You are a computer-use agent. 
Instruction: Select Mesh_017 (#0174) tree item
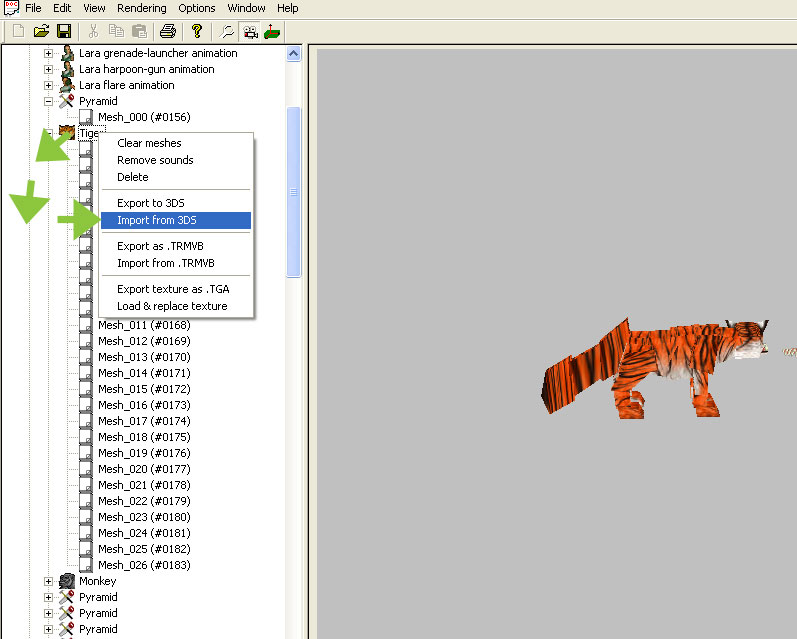pyautogui.click(x=144, y=421)
